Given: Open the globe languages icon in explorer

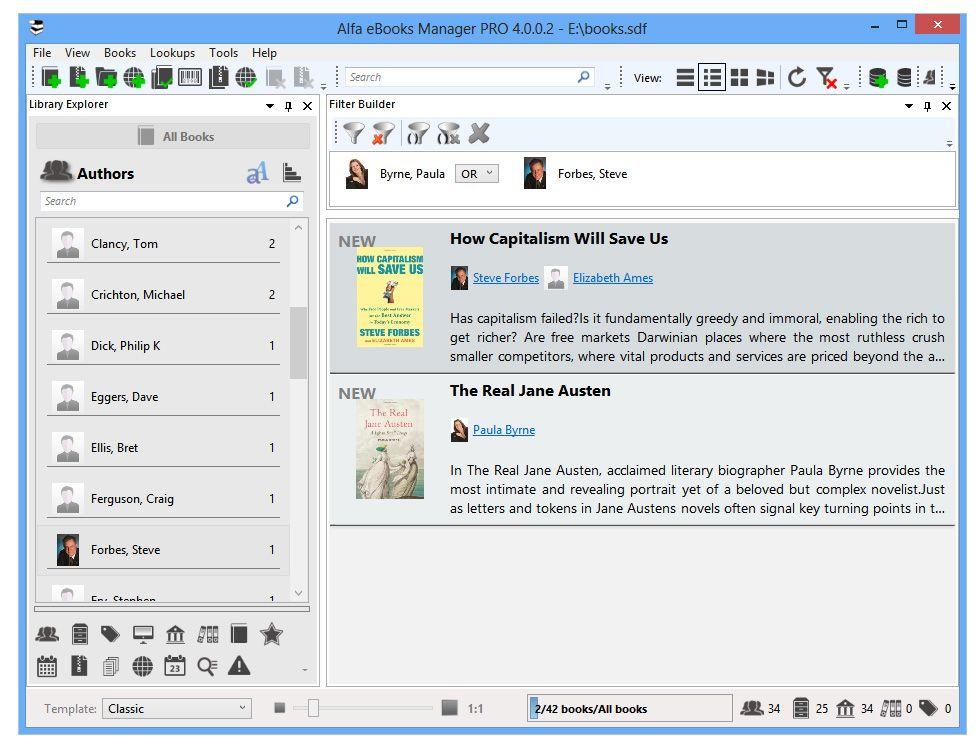Looking at the screenshot, I should [142, 666].
